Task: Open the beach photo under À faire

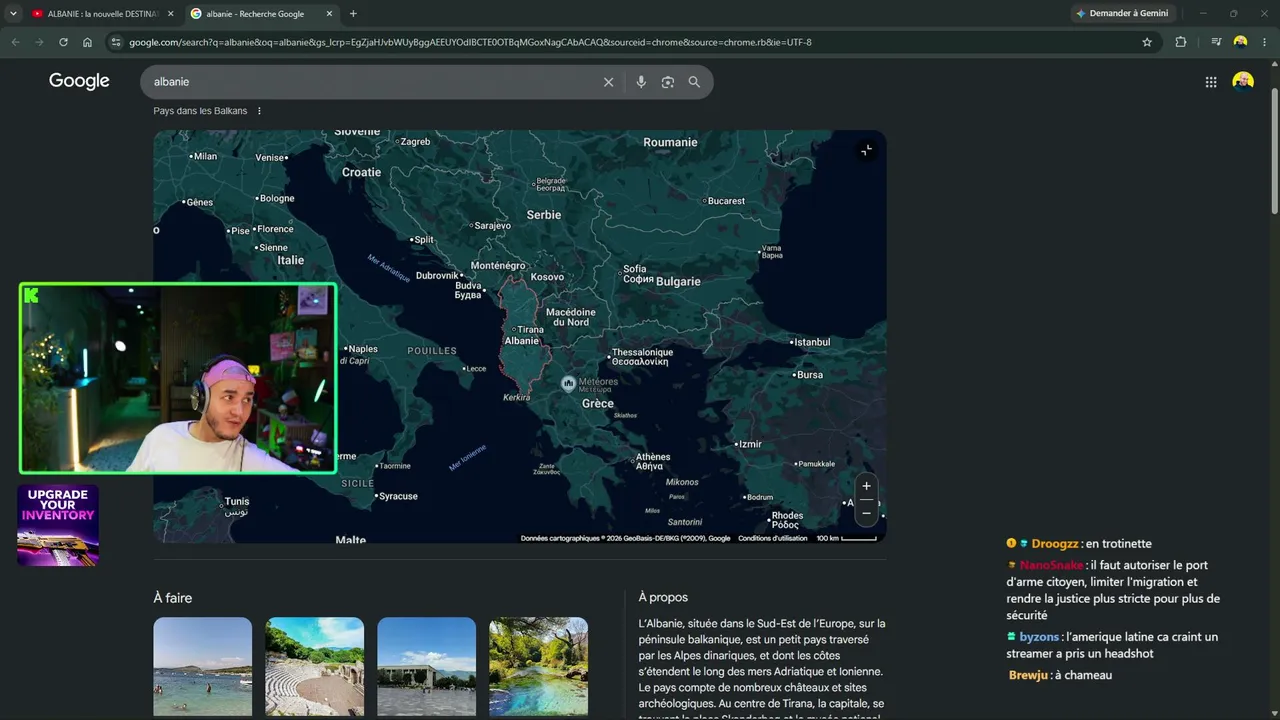Action: tap(203, 666)
